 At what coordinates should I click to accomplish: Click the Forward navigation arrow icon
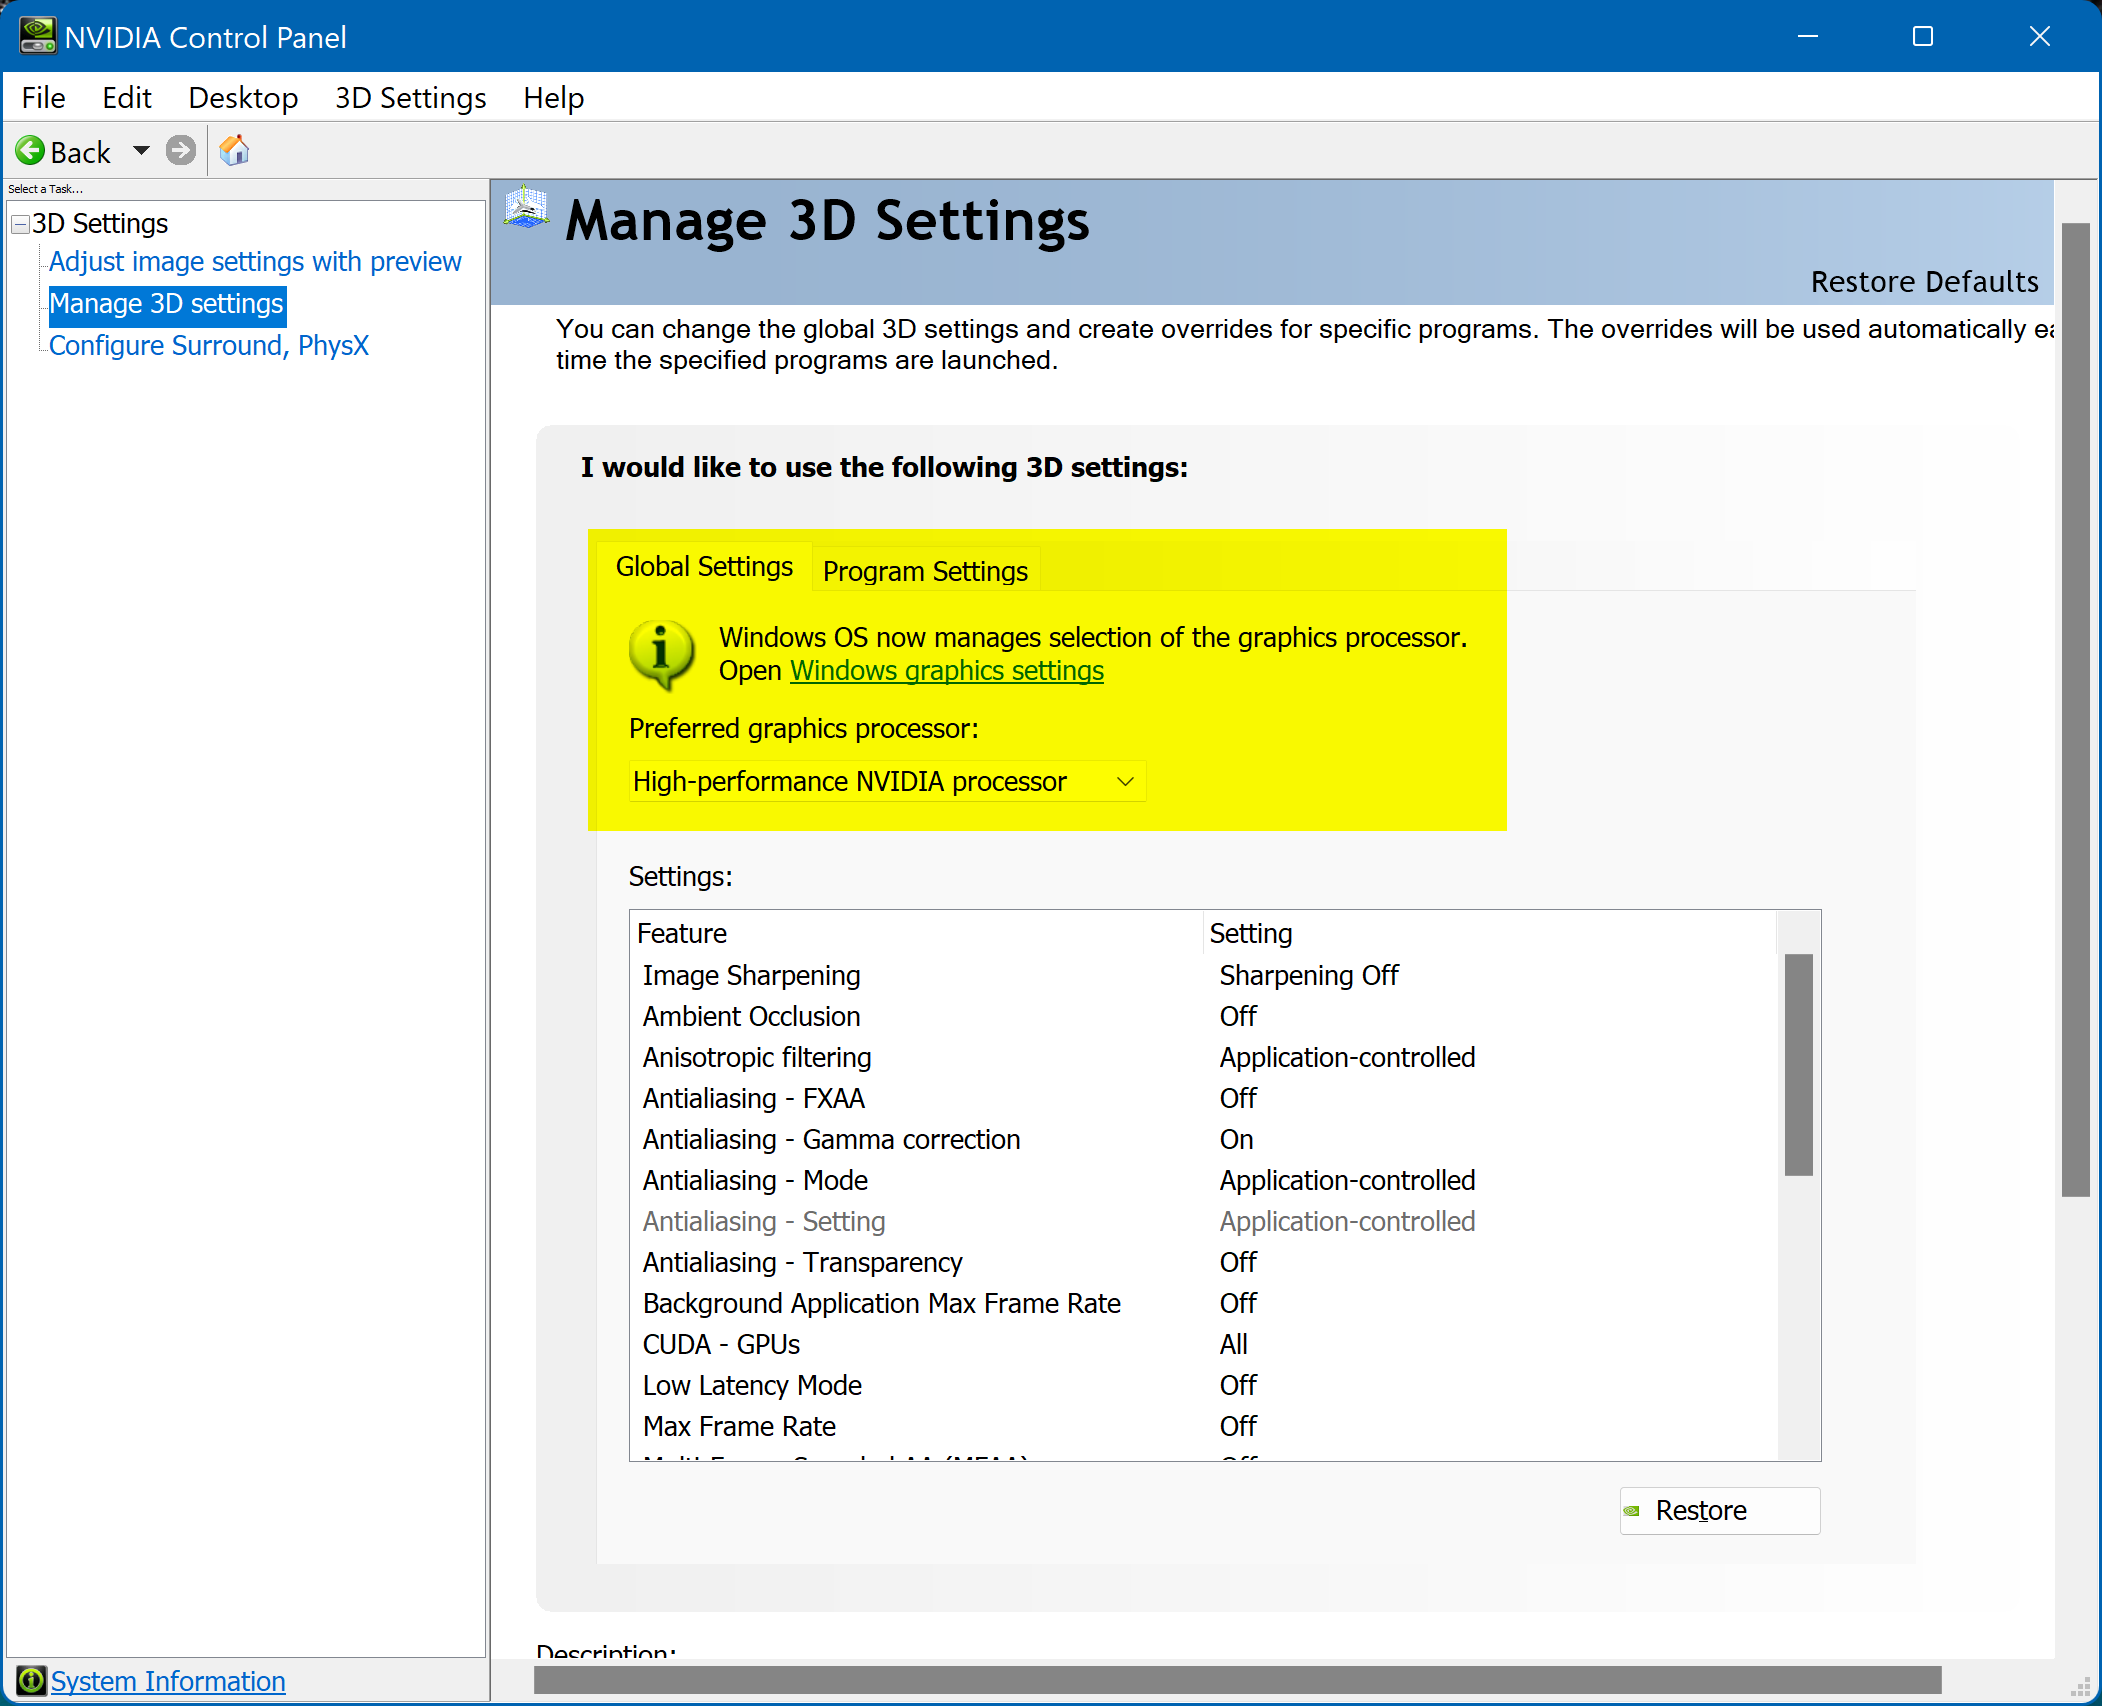click(179, 153)
